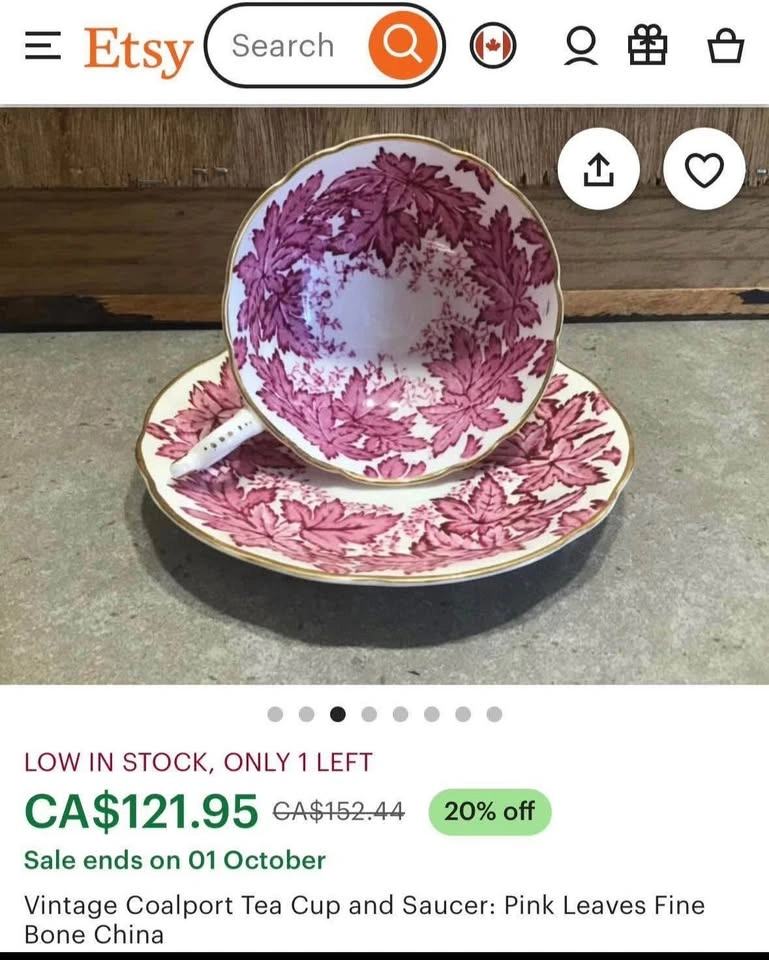The width and height of the screenshot is (769, 960).
Task: Click the Vintage Coalport Tea Cup title
Action: [364, 920]
